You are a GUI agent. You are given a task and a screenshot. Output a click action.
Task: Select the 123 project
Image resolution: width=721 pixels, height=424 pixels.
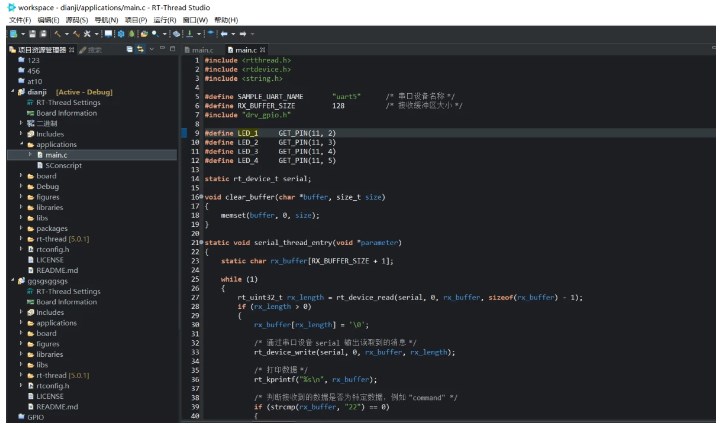point(33,60)
